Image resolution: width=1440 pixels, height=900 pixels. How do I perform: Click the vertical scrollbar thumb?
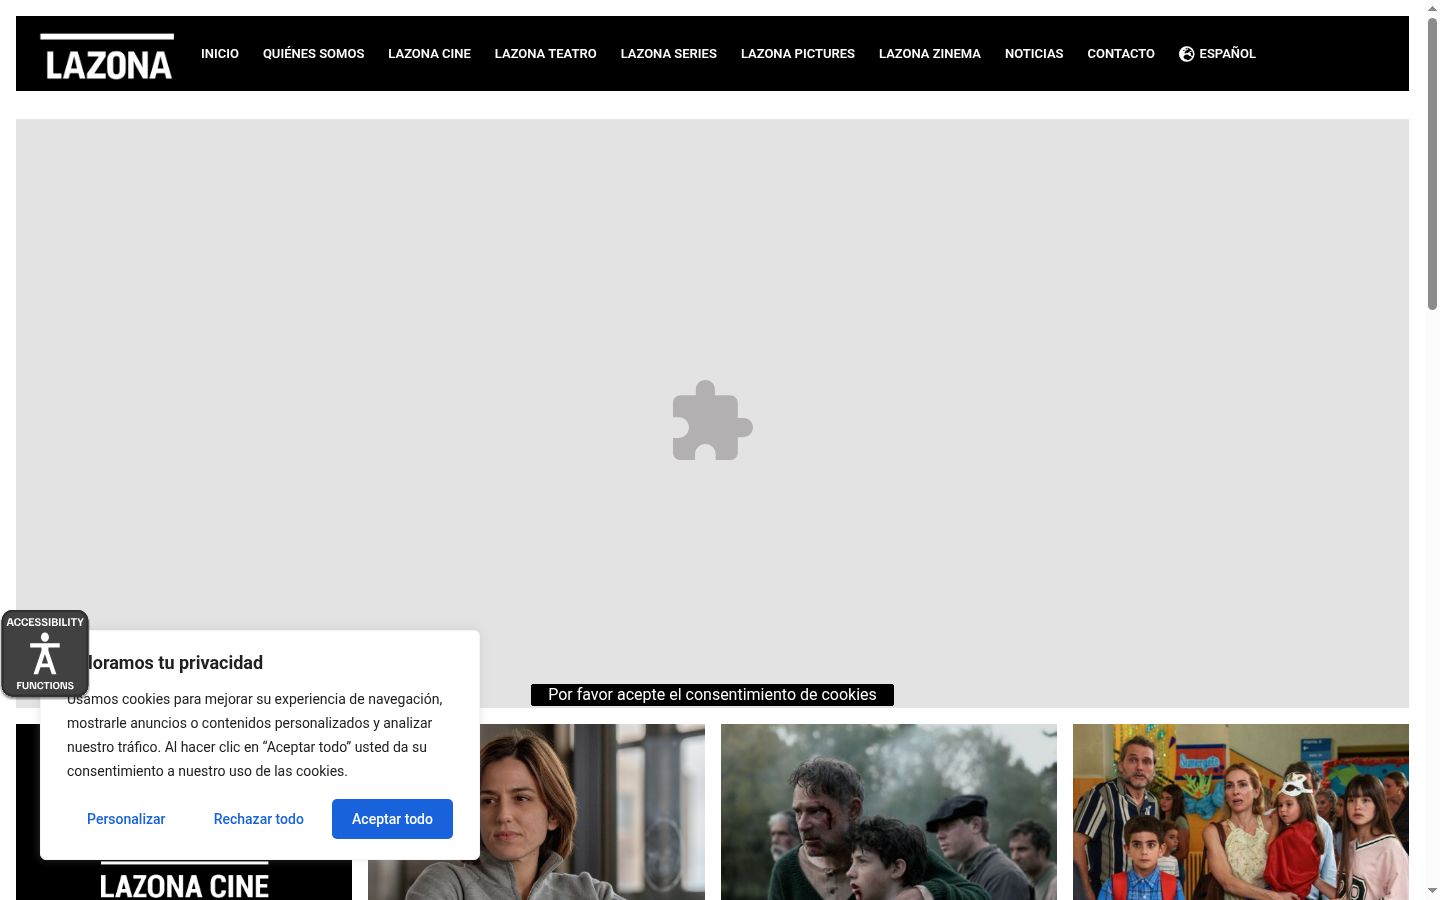click(1432, 165)
